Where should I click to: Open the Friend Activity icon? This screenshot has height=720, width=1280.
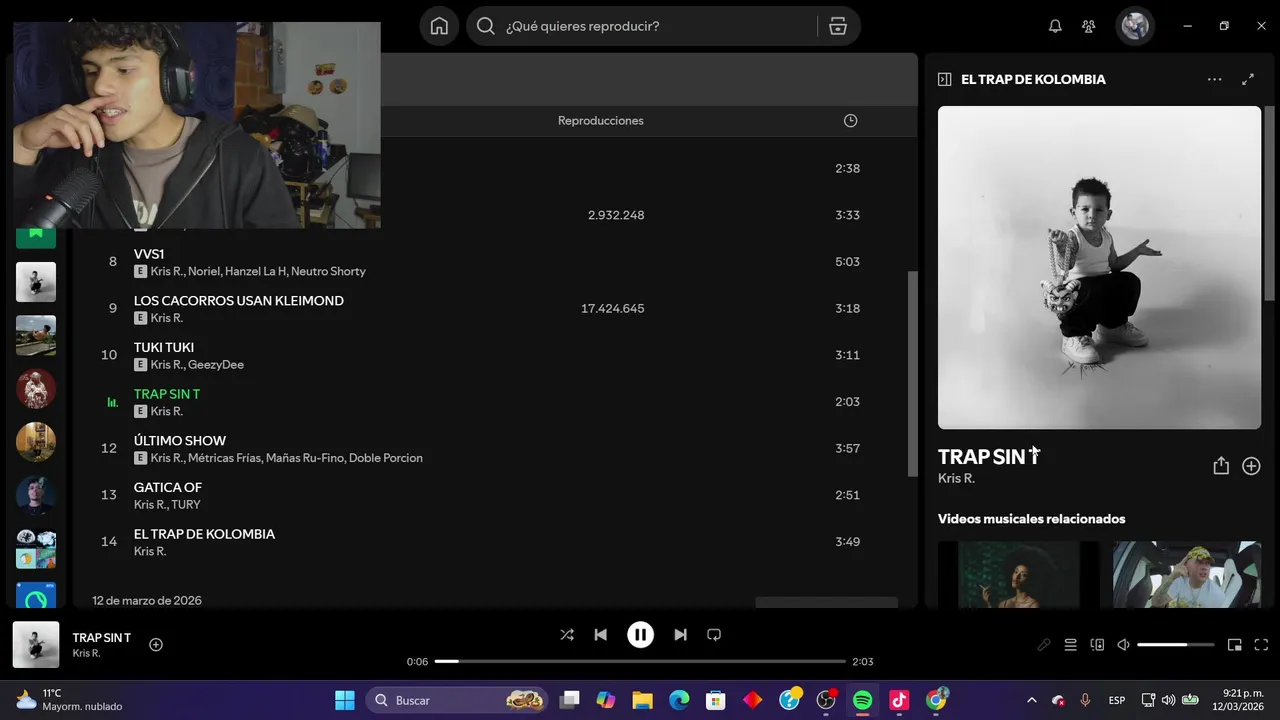point(1089,26)
